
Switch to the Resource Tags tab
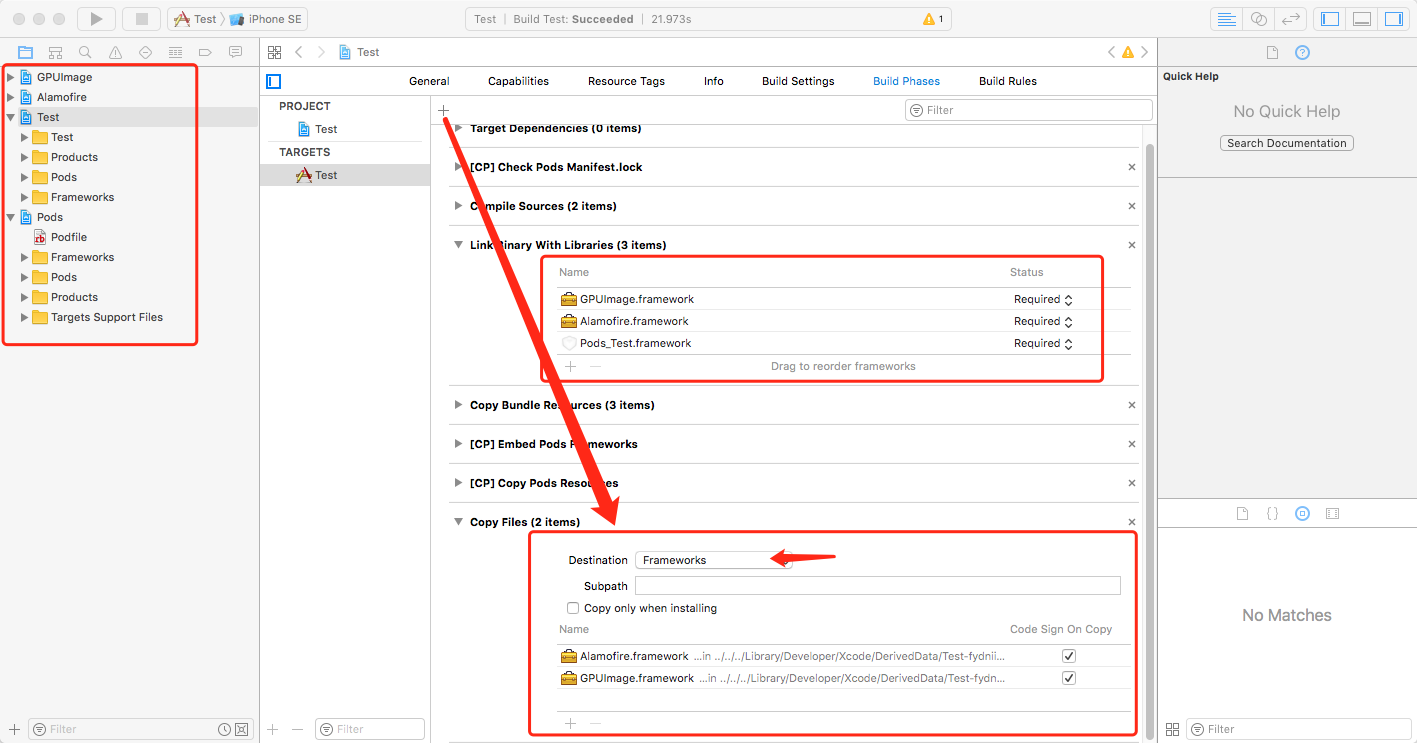[x=626, y=81]
